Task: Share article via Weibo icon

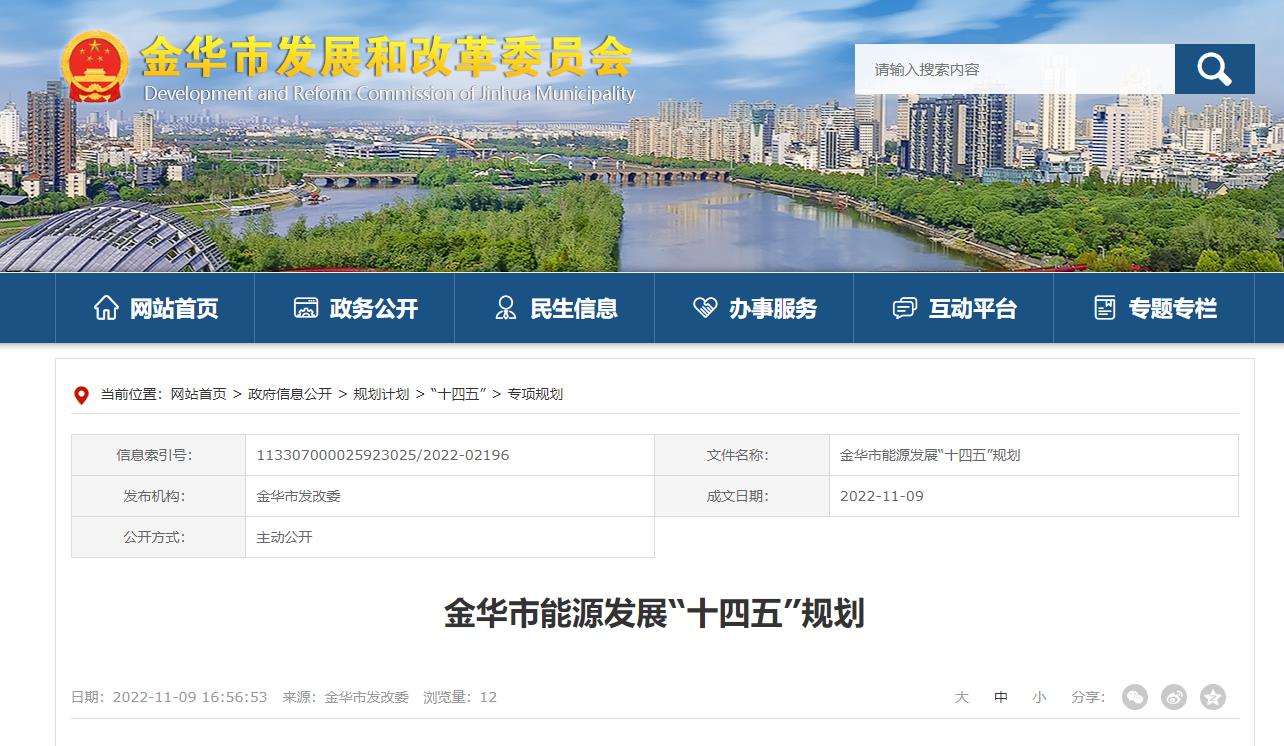Action: 1173,697
